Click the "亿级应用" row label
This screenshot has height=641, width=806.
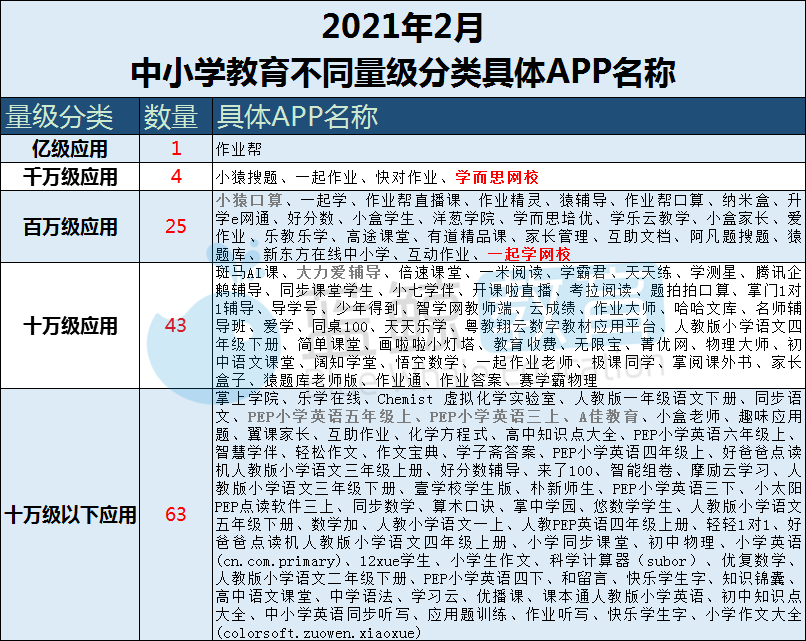70,149
